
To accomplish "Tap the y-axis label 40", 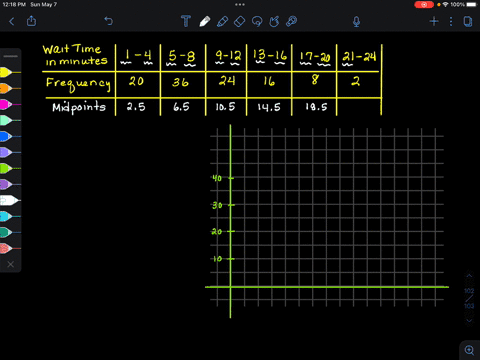I will (217, 178).
